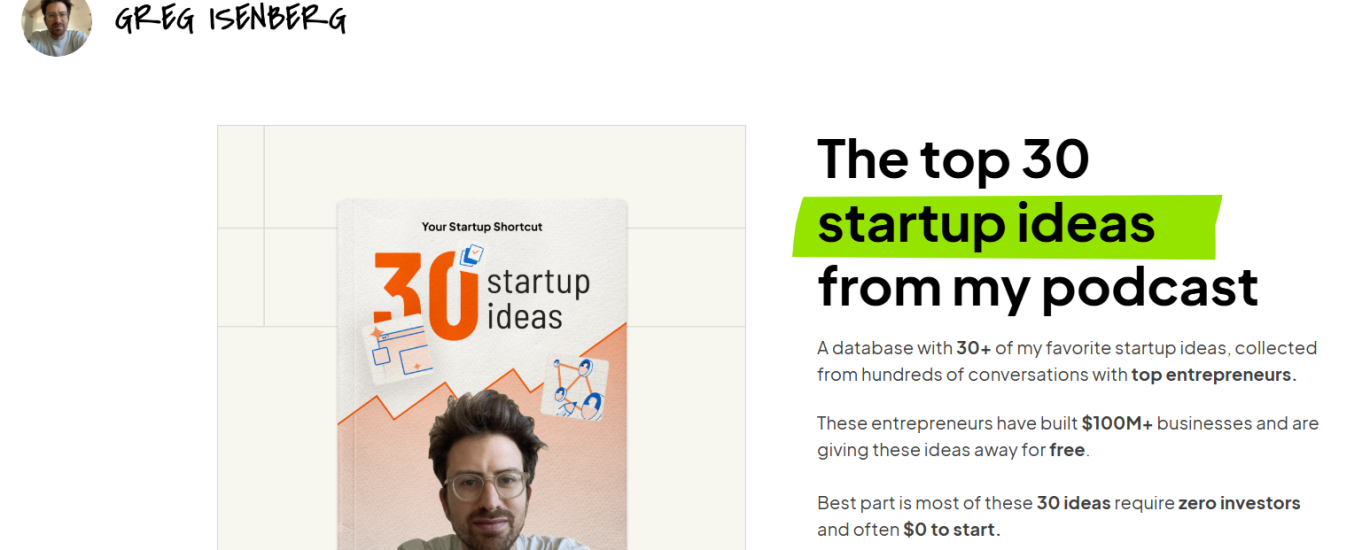Click the Greg Isenberg handwritten logo
The width and height of the screenshot is (1370, 550).
click(230, 19)
